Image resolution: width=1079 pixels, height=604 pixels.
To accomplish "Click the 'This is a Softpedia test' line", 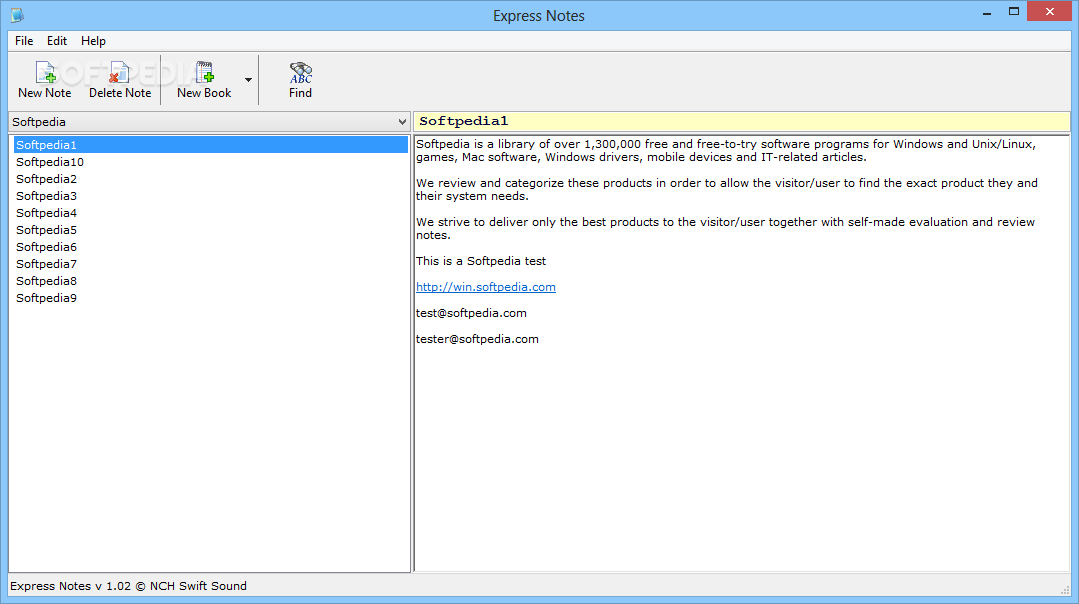I will [x=481, y=261].
